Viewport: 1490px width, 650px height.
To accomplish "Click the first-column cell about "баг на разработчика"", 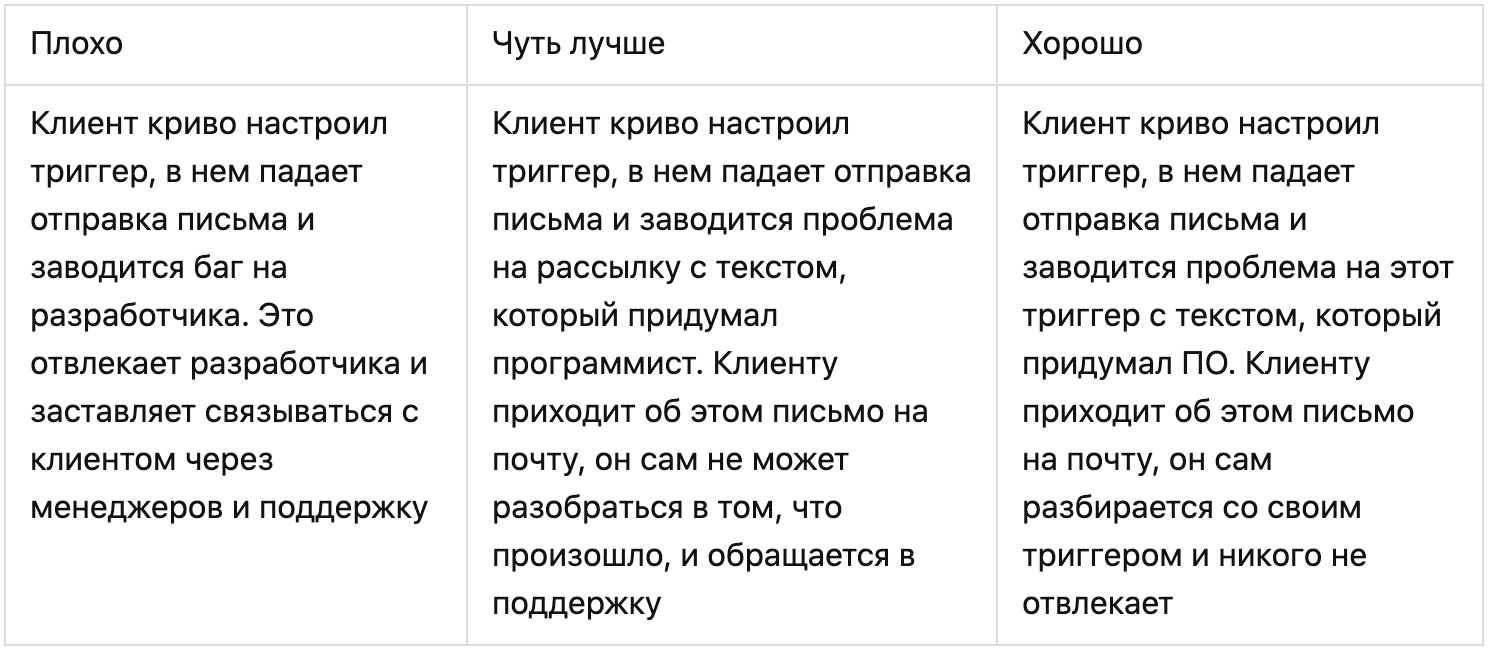I will click(x=235, y=364).
